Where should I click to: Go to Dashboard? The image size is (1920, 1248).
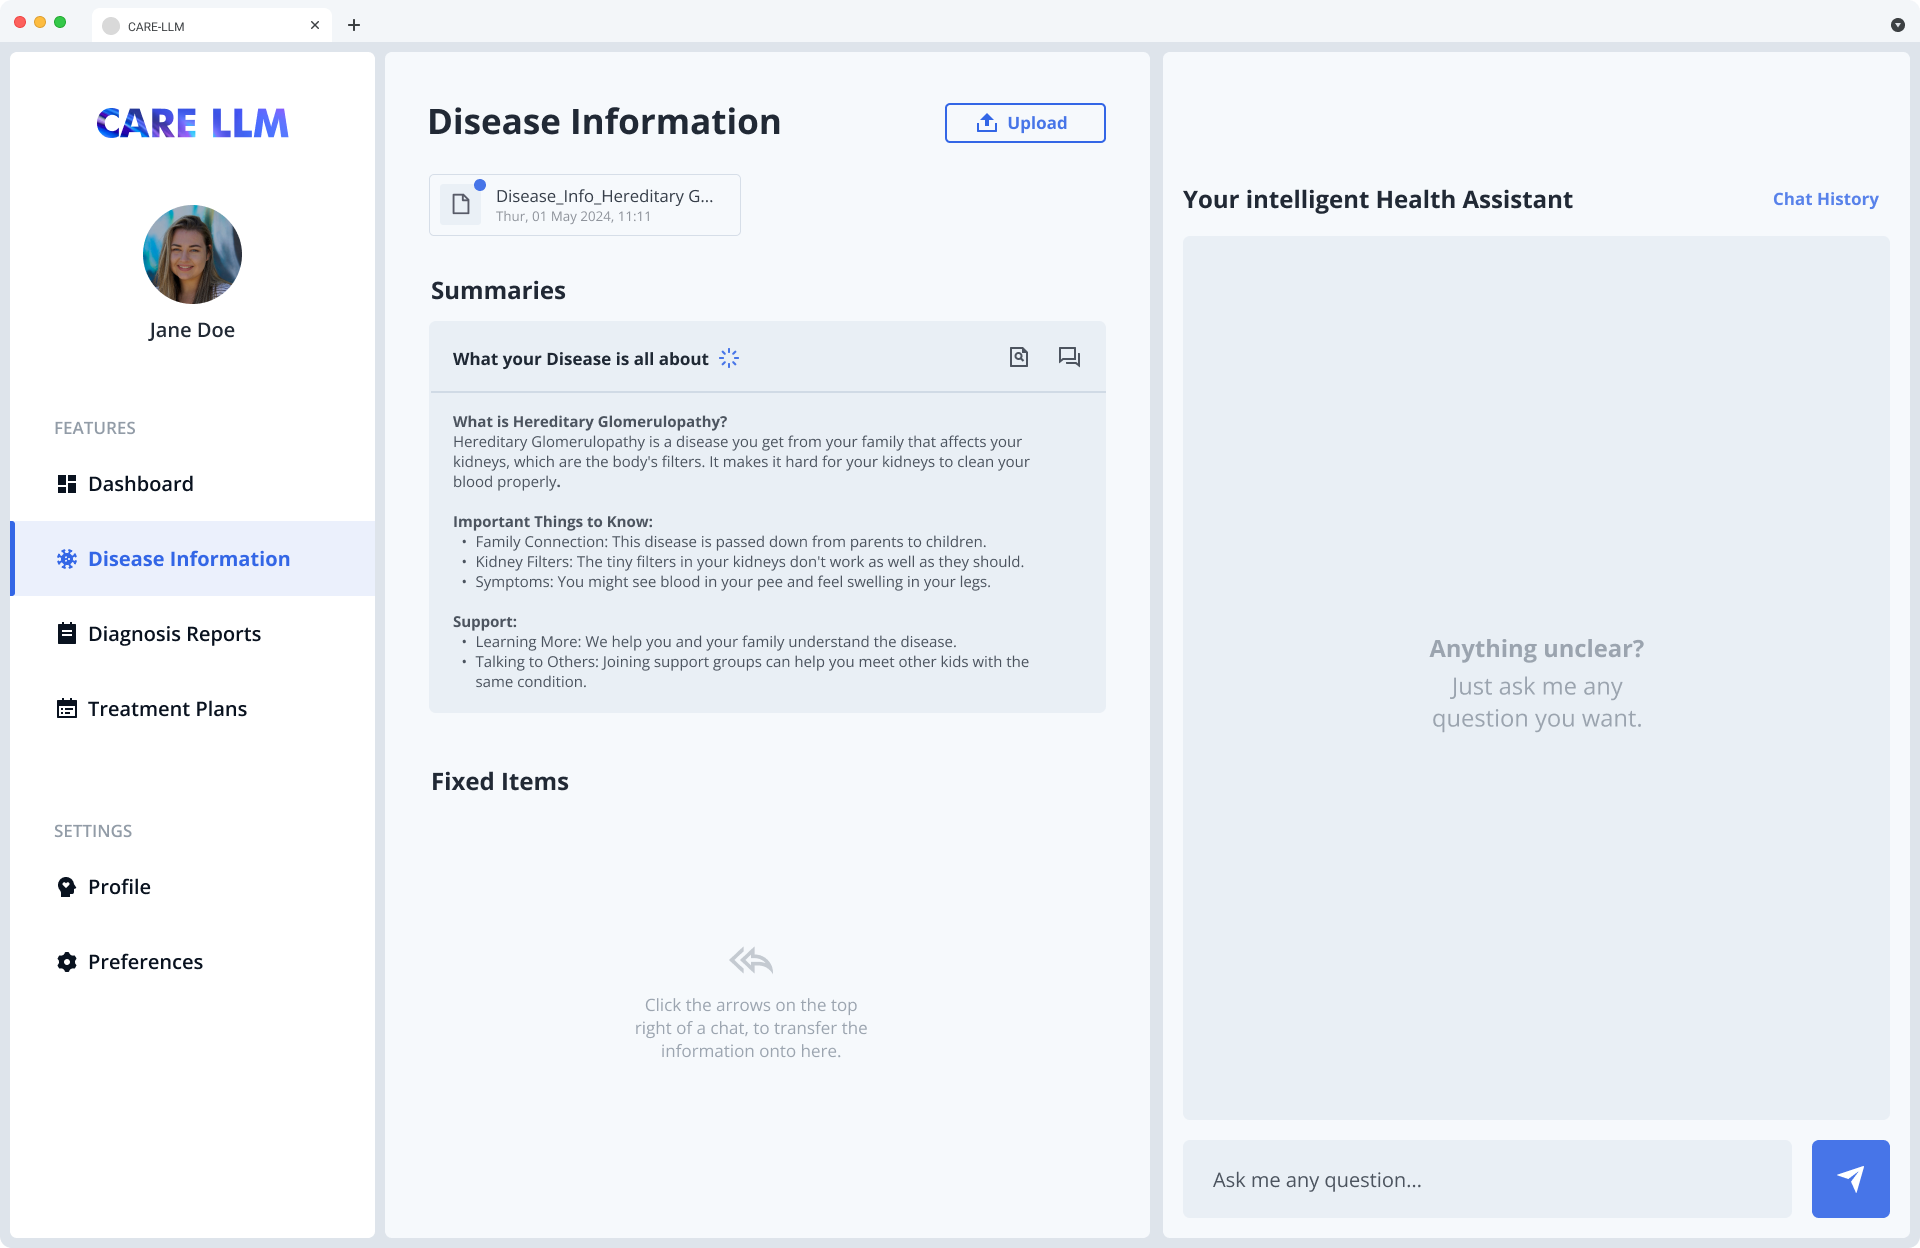pos(192,484)
